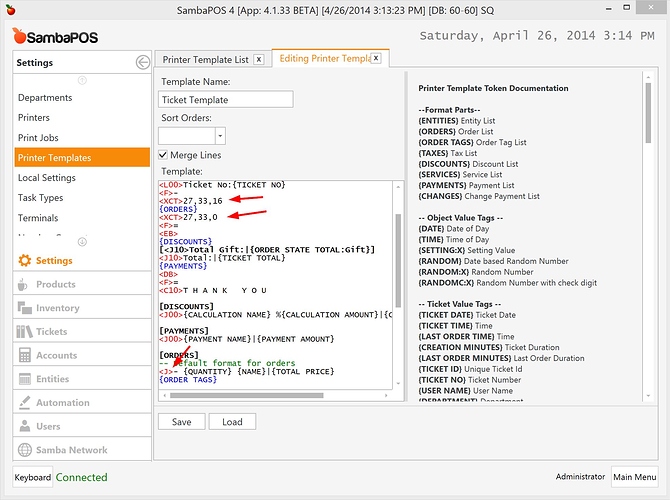The height and width of the screenshot is (500, 670).
Task: Open the Accounts section
Action: (x=82, y=355)
